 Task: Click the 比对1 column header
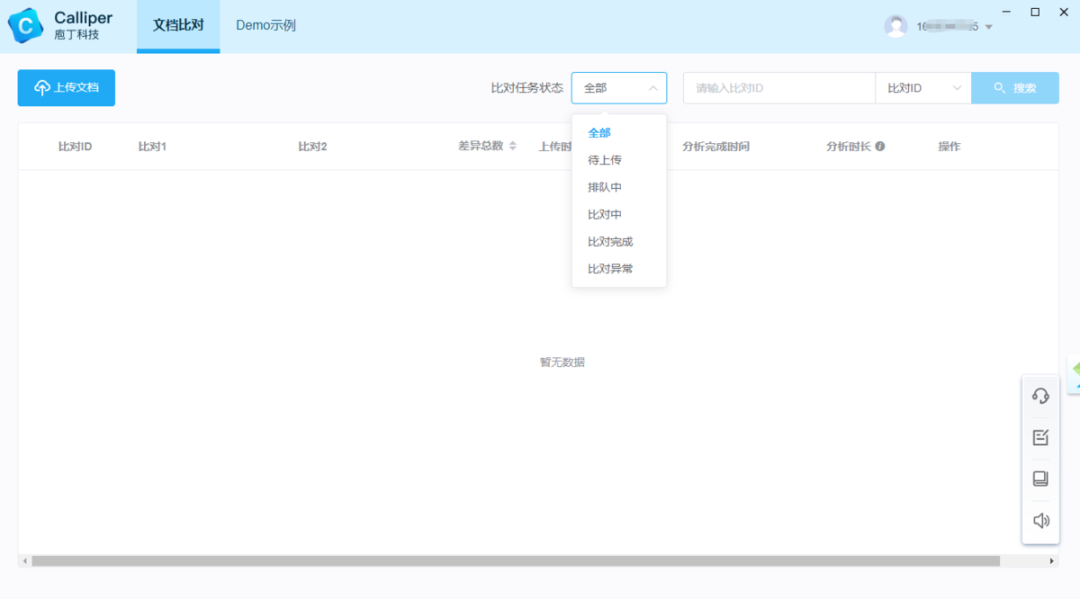152,146
